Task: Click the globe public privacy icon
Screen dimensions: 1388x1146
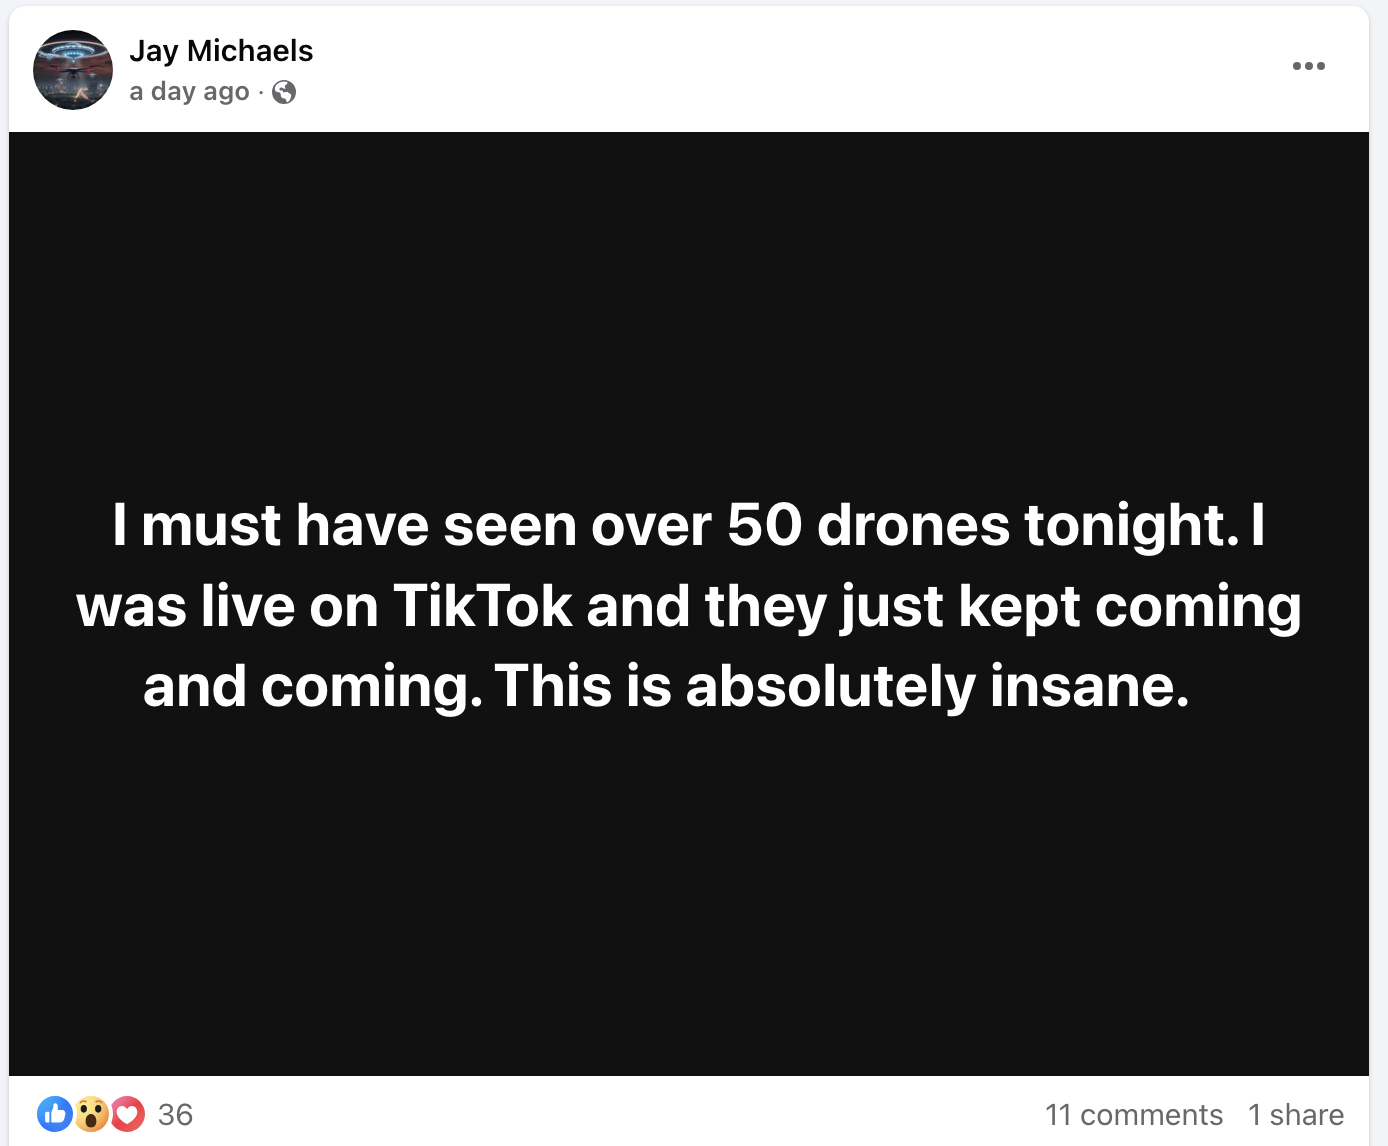Action: [284, 92]
